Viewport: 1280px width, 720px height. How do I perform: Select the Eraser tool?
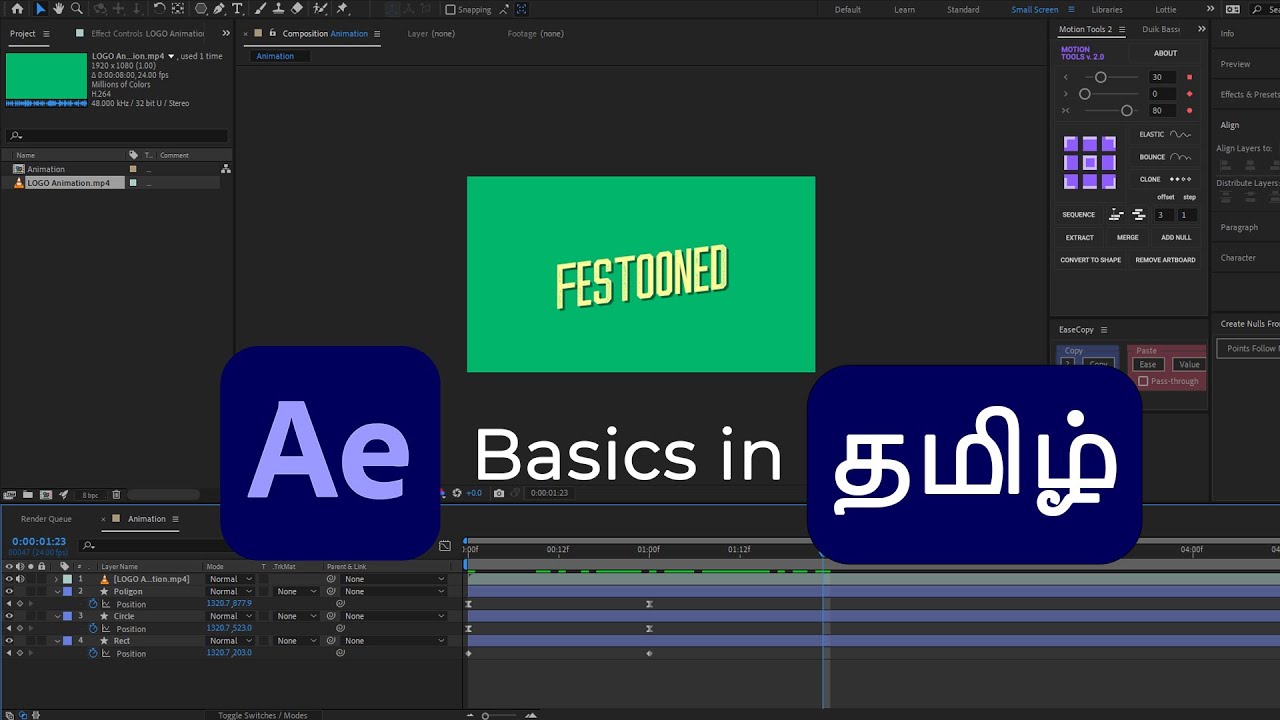point(297,9)
